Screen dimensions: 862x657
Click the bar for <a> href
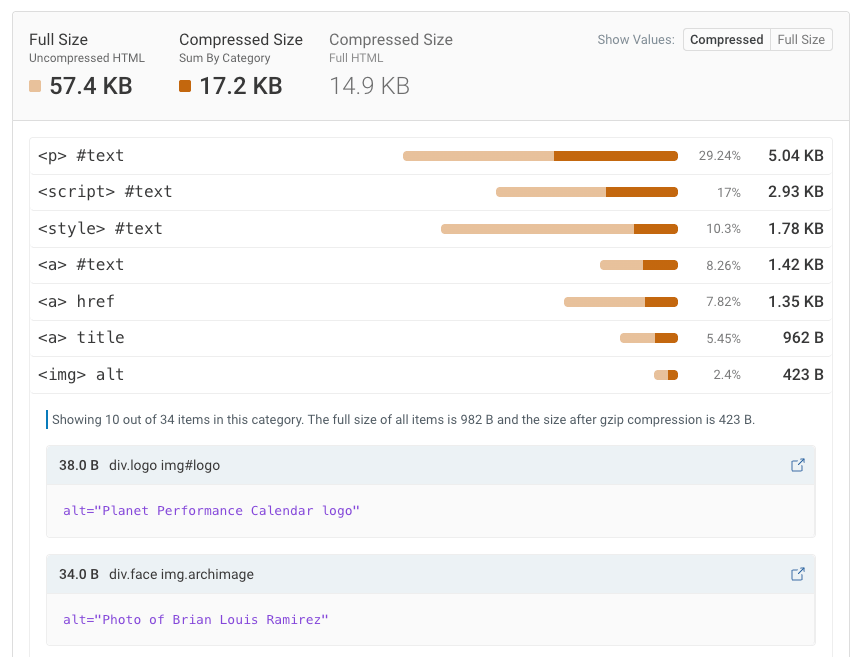click(x=621, y=301)
